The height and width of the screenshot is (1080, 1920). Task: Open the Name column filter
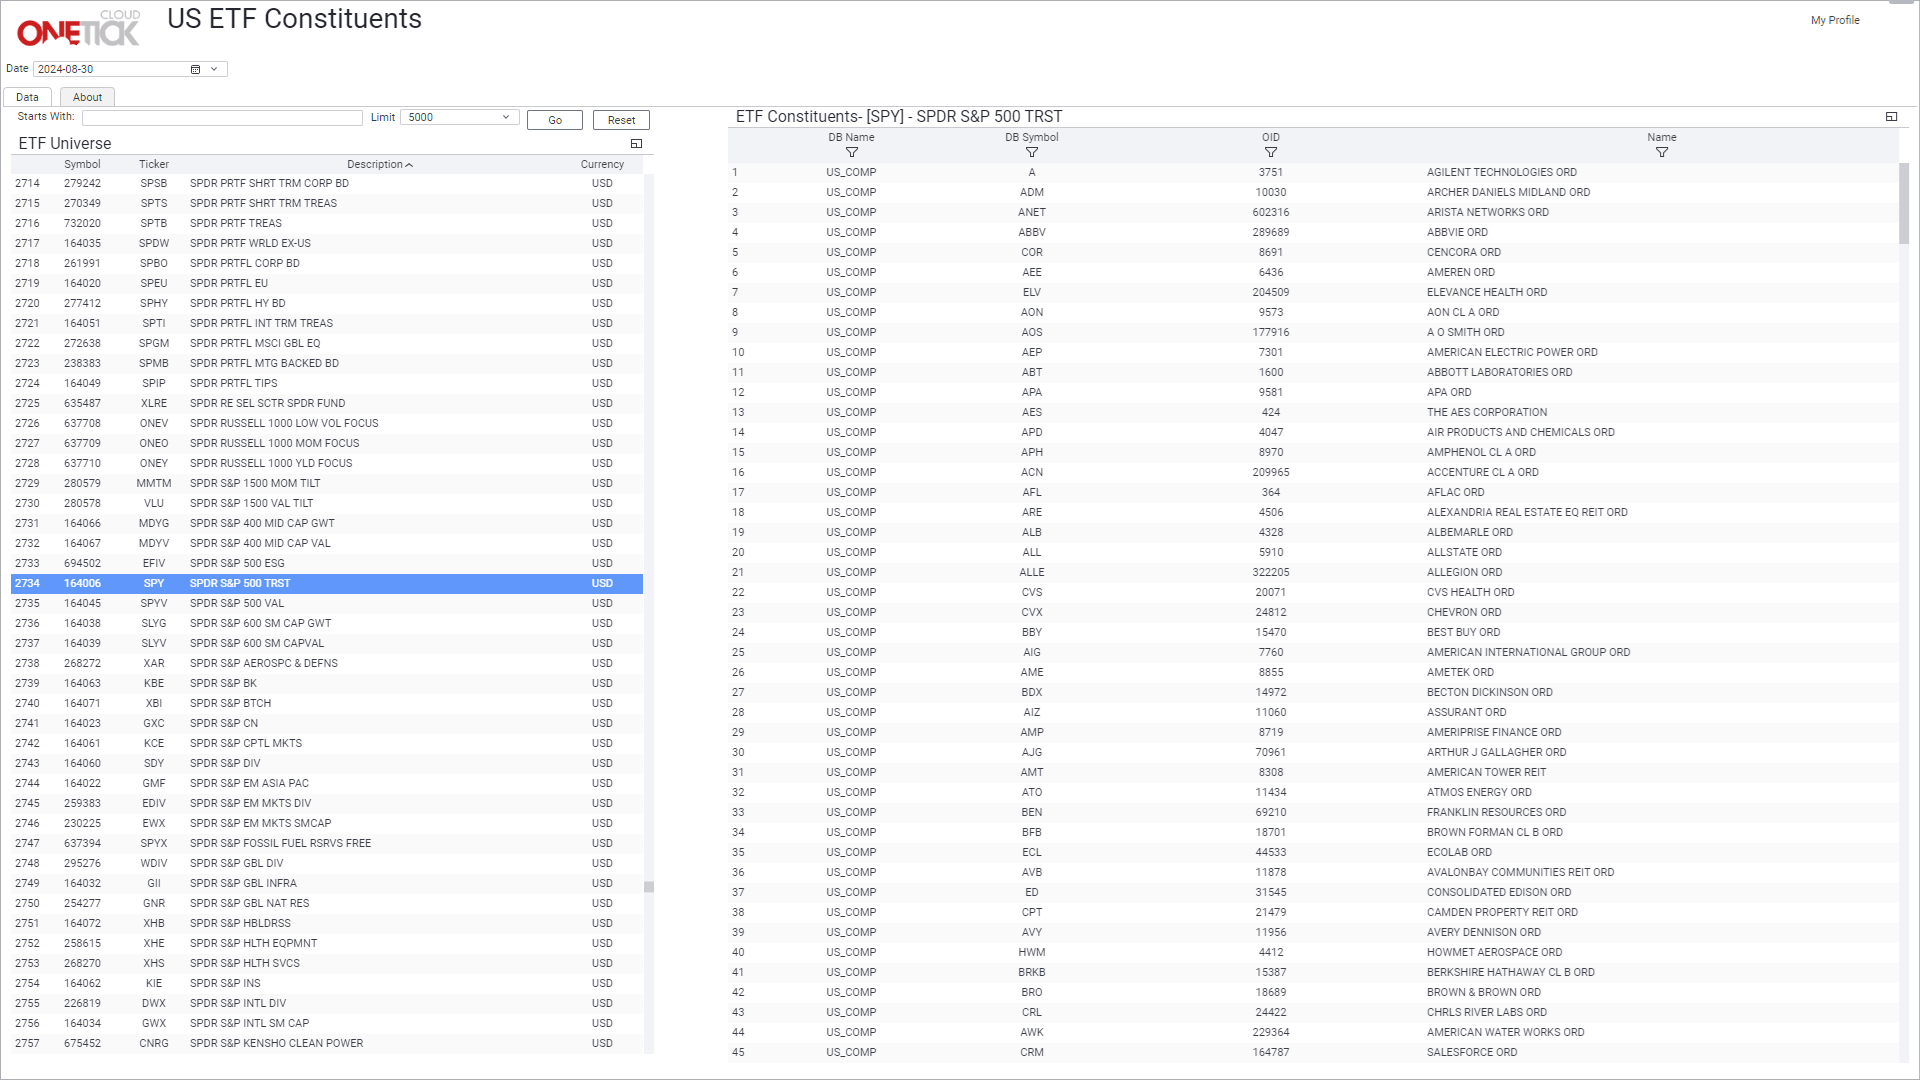(1661, 153)
